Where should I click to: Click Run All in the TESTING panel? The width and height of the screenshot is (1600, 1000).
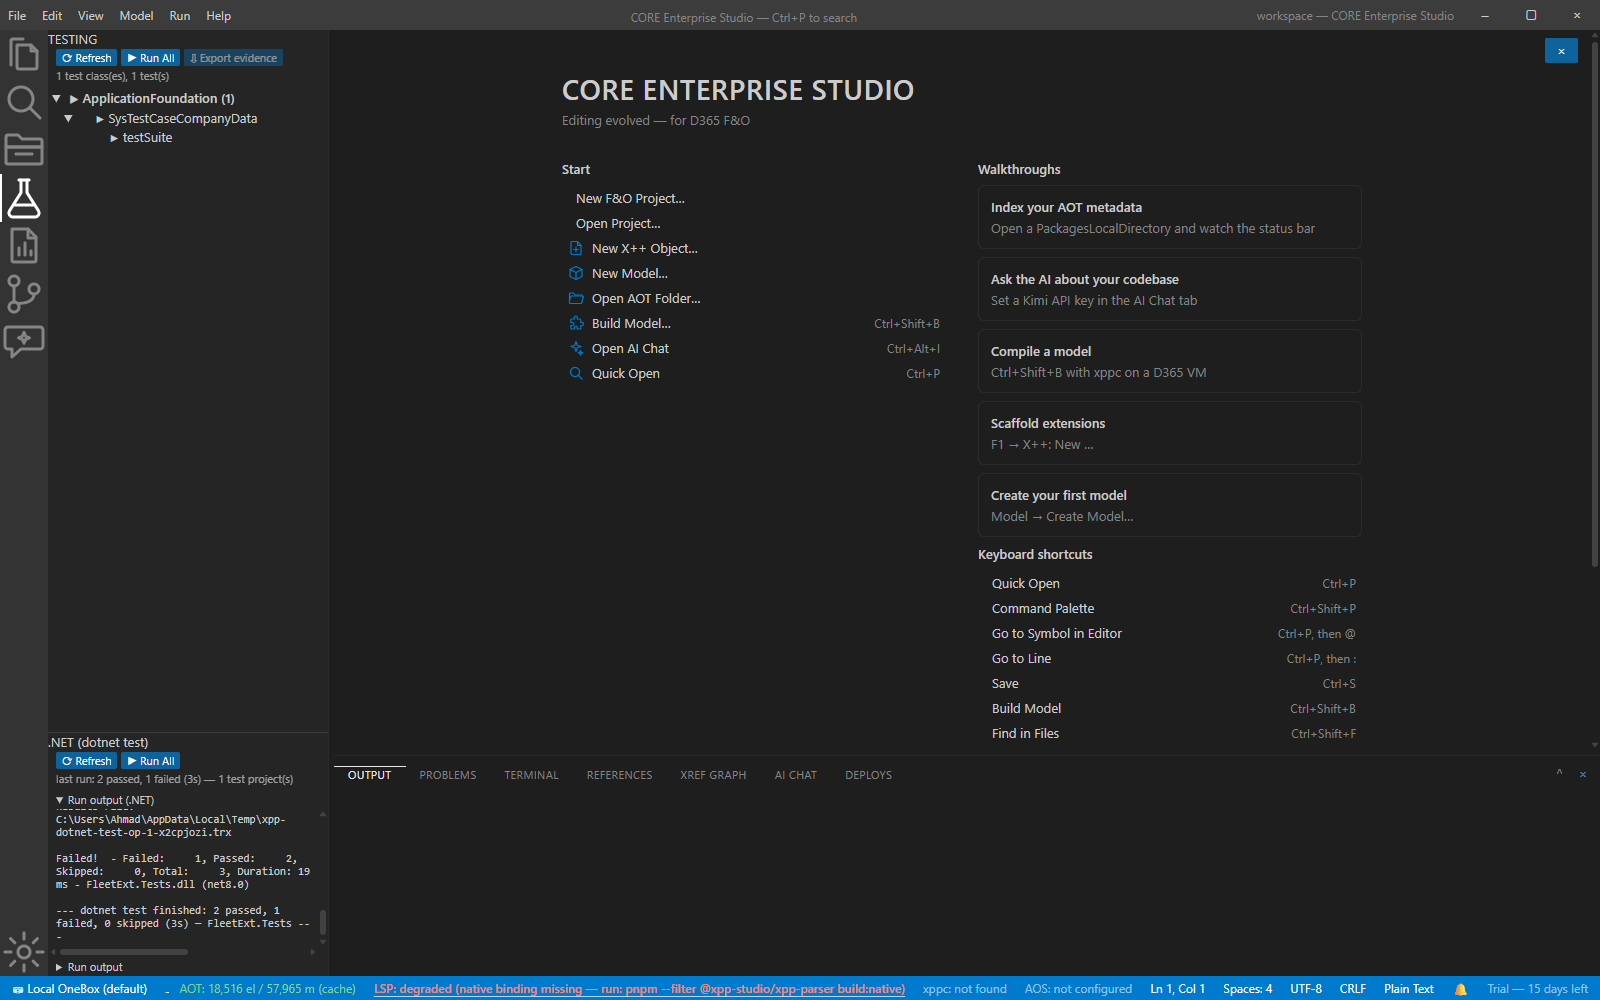pyautogui.click(x=151, y=58)
